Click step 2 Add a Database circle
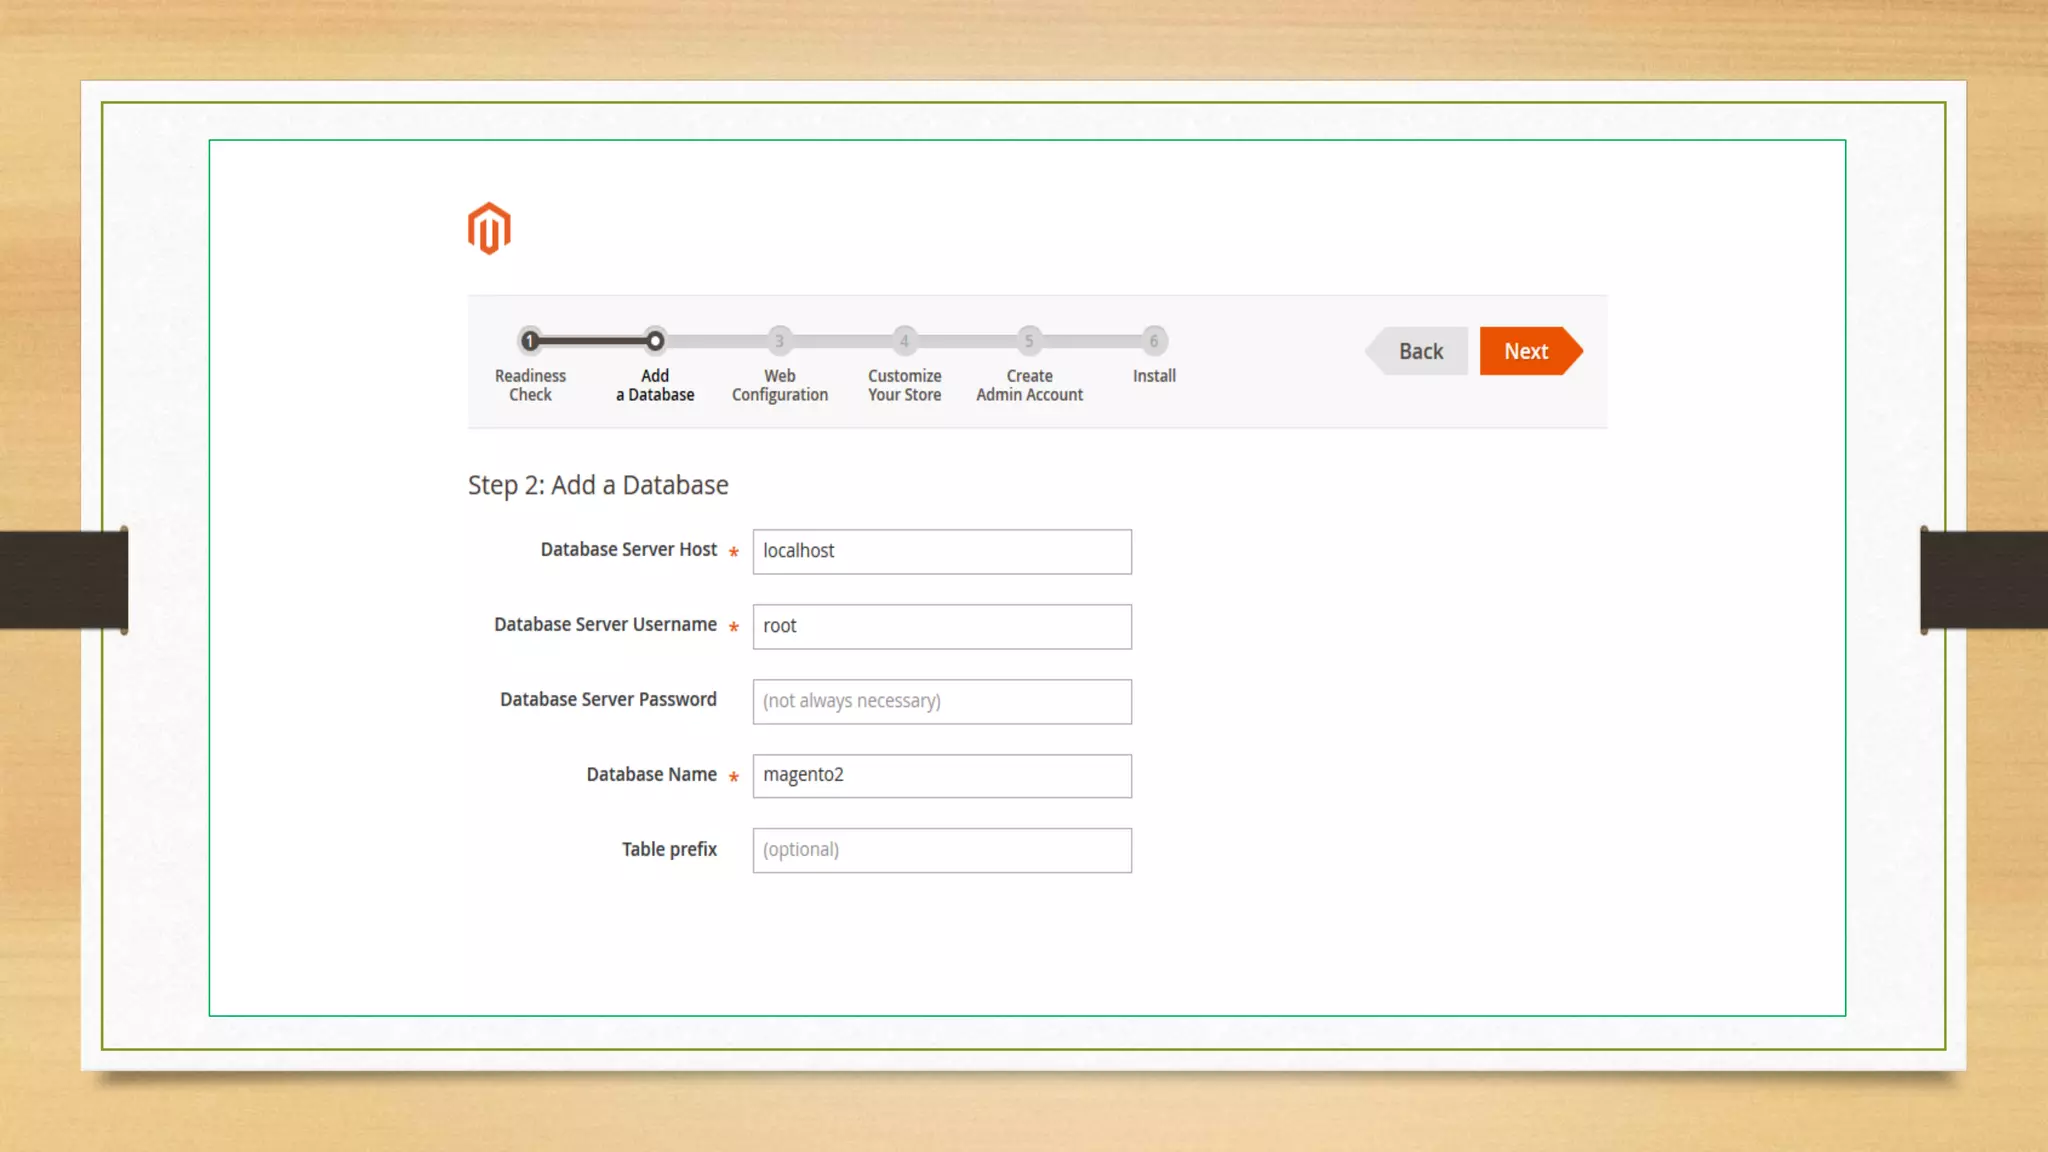Viewport: 2048px width, 1152px height. click(x=655, y=341)
